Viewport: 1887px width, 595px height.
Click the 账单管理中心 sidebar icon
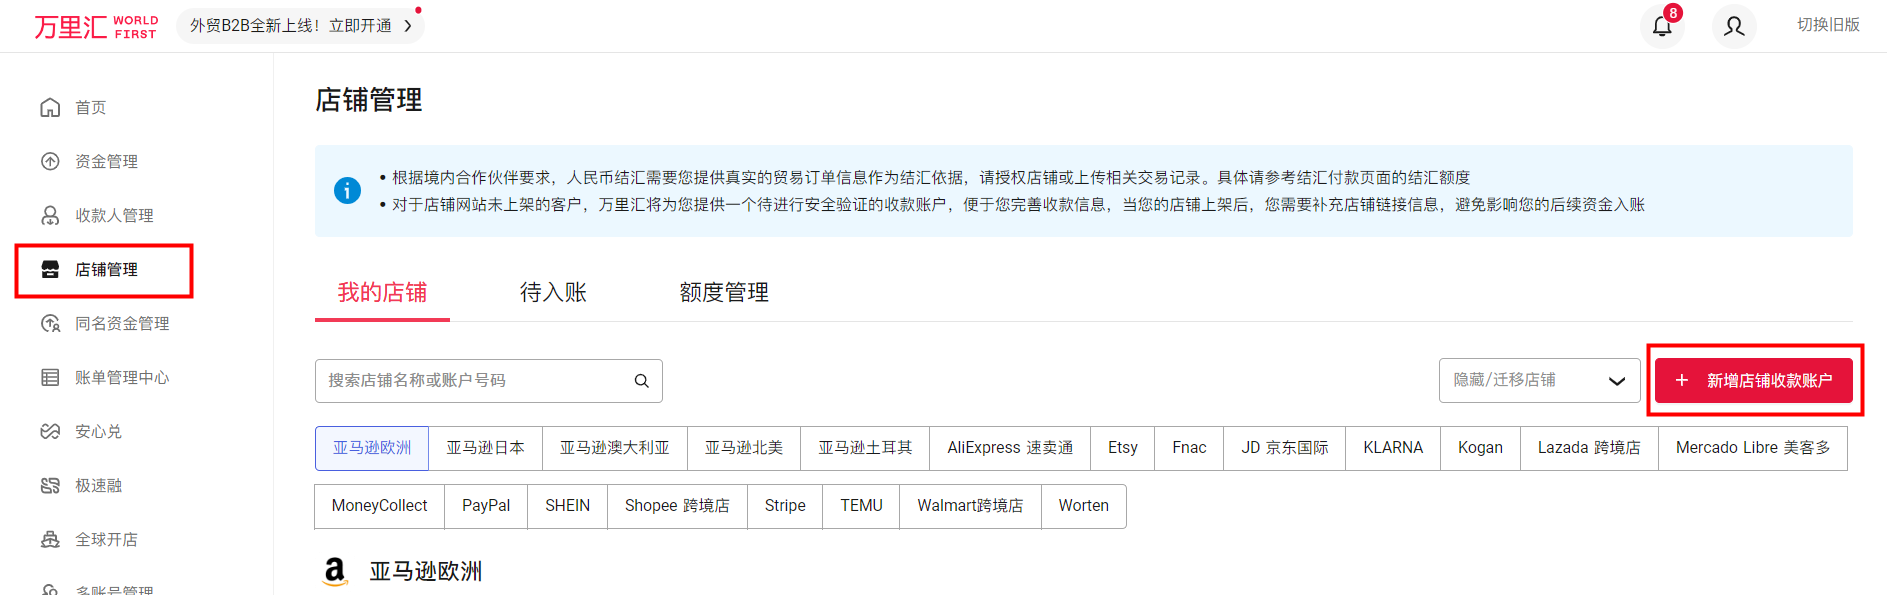pyautogui.click(x=50, y=377)
